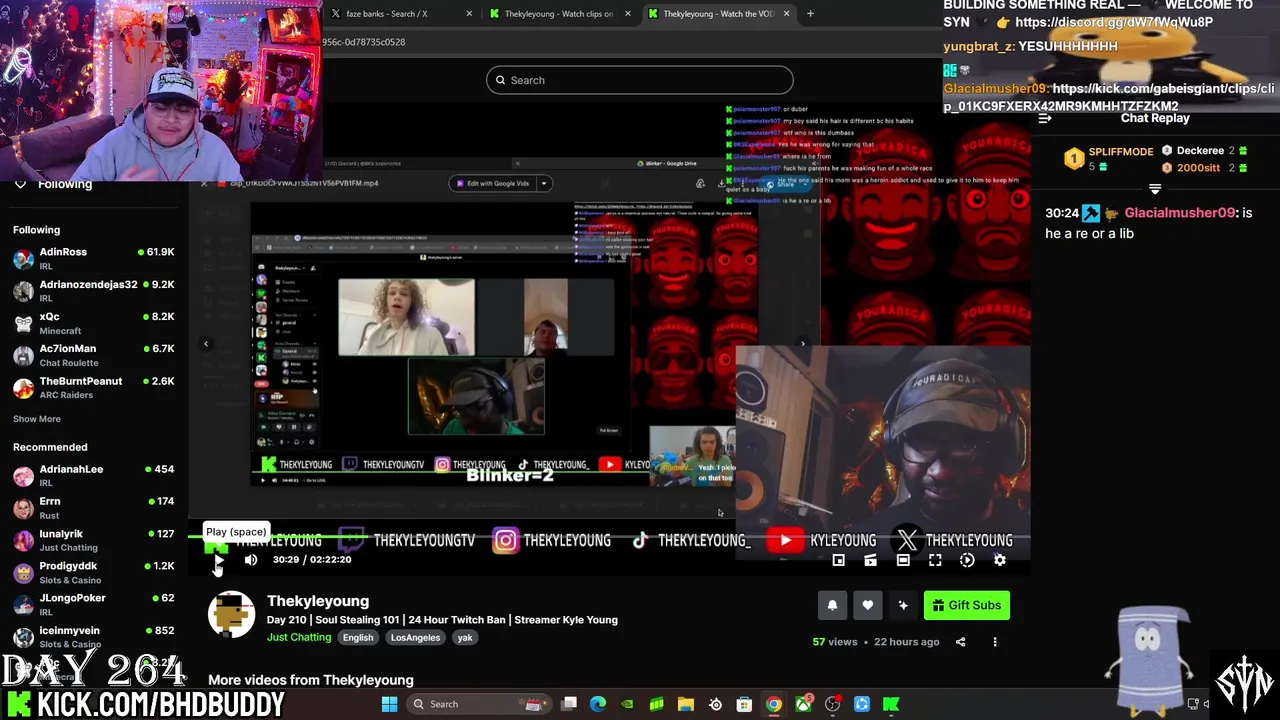Open Windows Start menu
Image resolution: width=1280 pixels, height=720 pixels.
coord(389,704)
